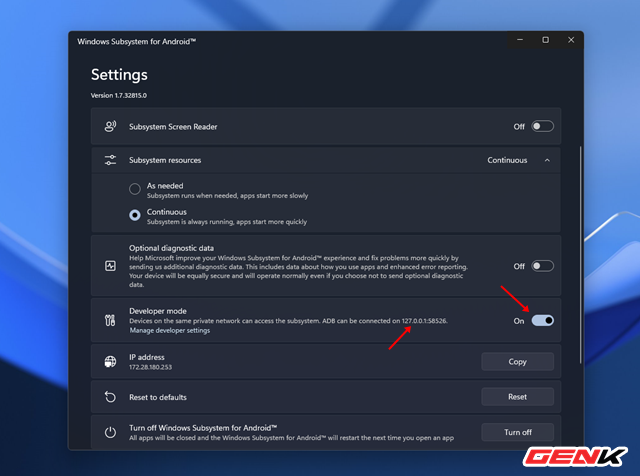Click the IP address value 172.28.180.253
The image size is (640, 476).
pyautogui.click(x=150, y=367)
